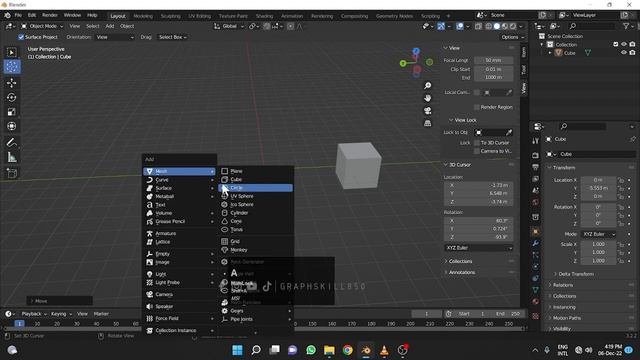Image resolution: width=640 pixels, height=360 pixels.
Task: Enable Lock To 3D Cursor checkbox
Action: pos(477,143)
